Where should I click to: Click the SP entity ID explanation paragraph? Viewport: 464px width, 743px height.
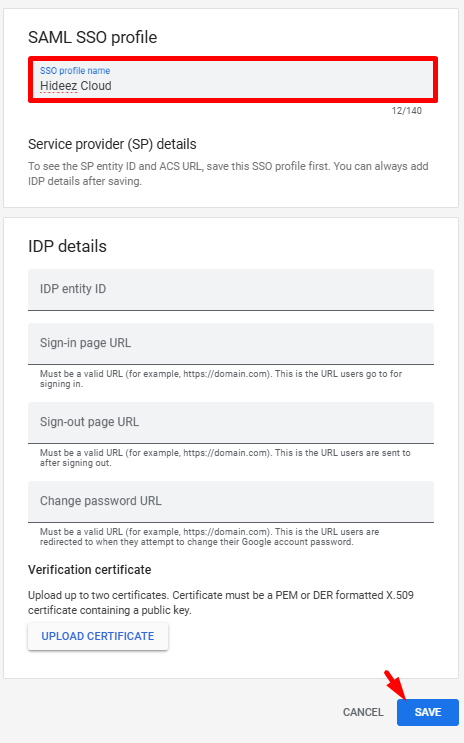point(228,173)
